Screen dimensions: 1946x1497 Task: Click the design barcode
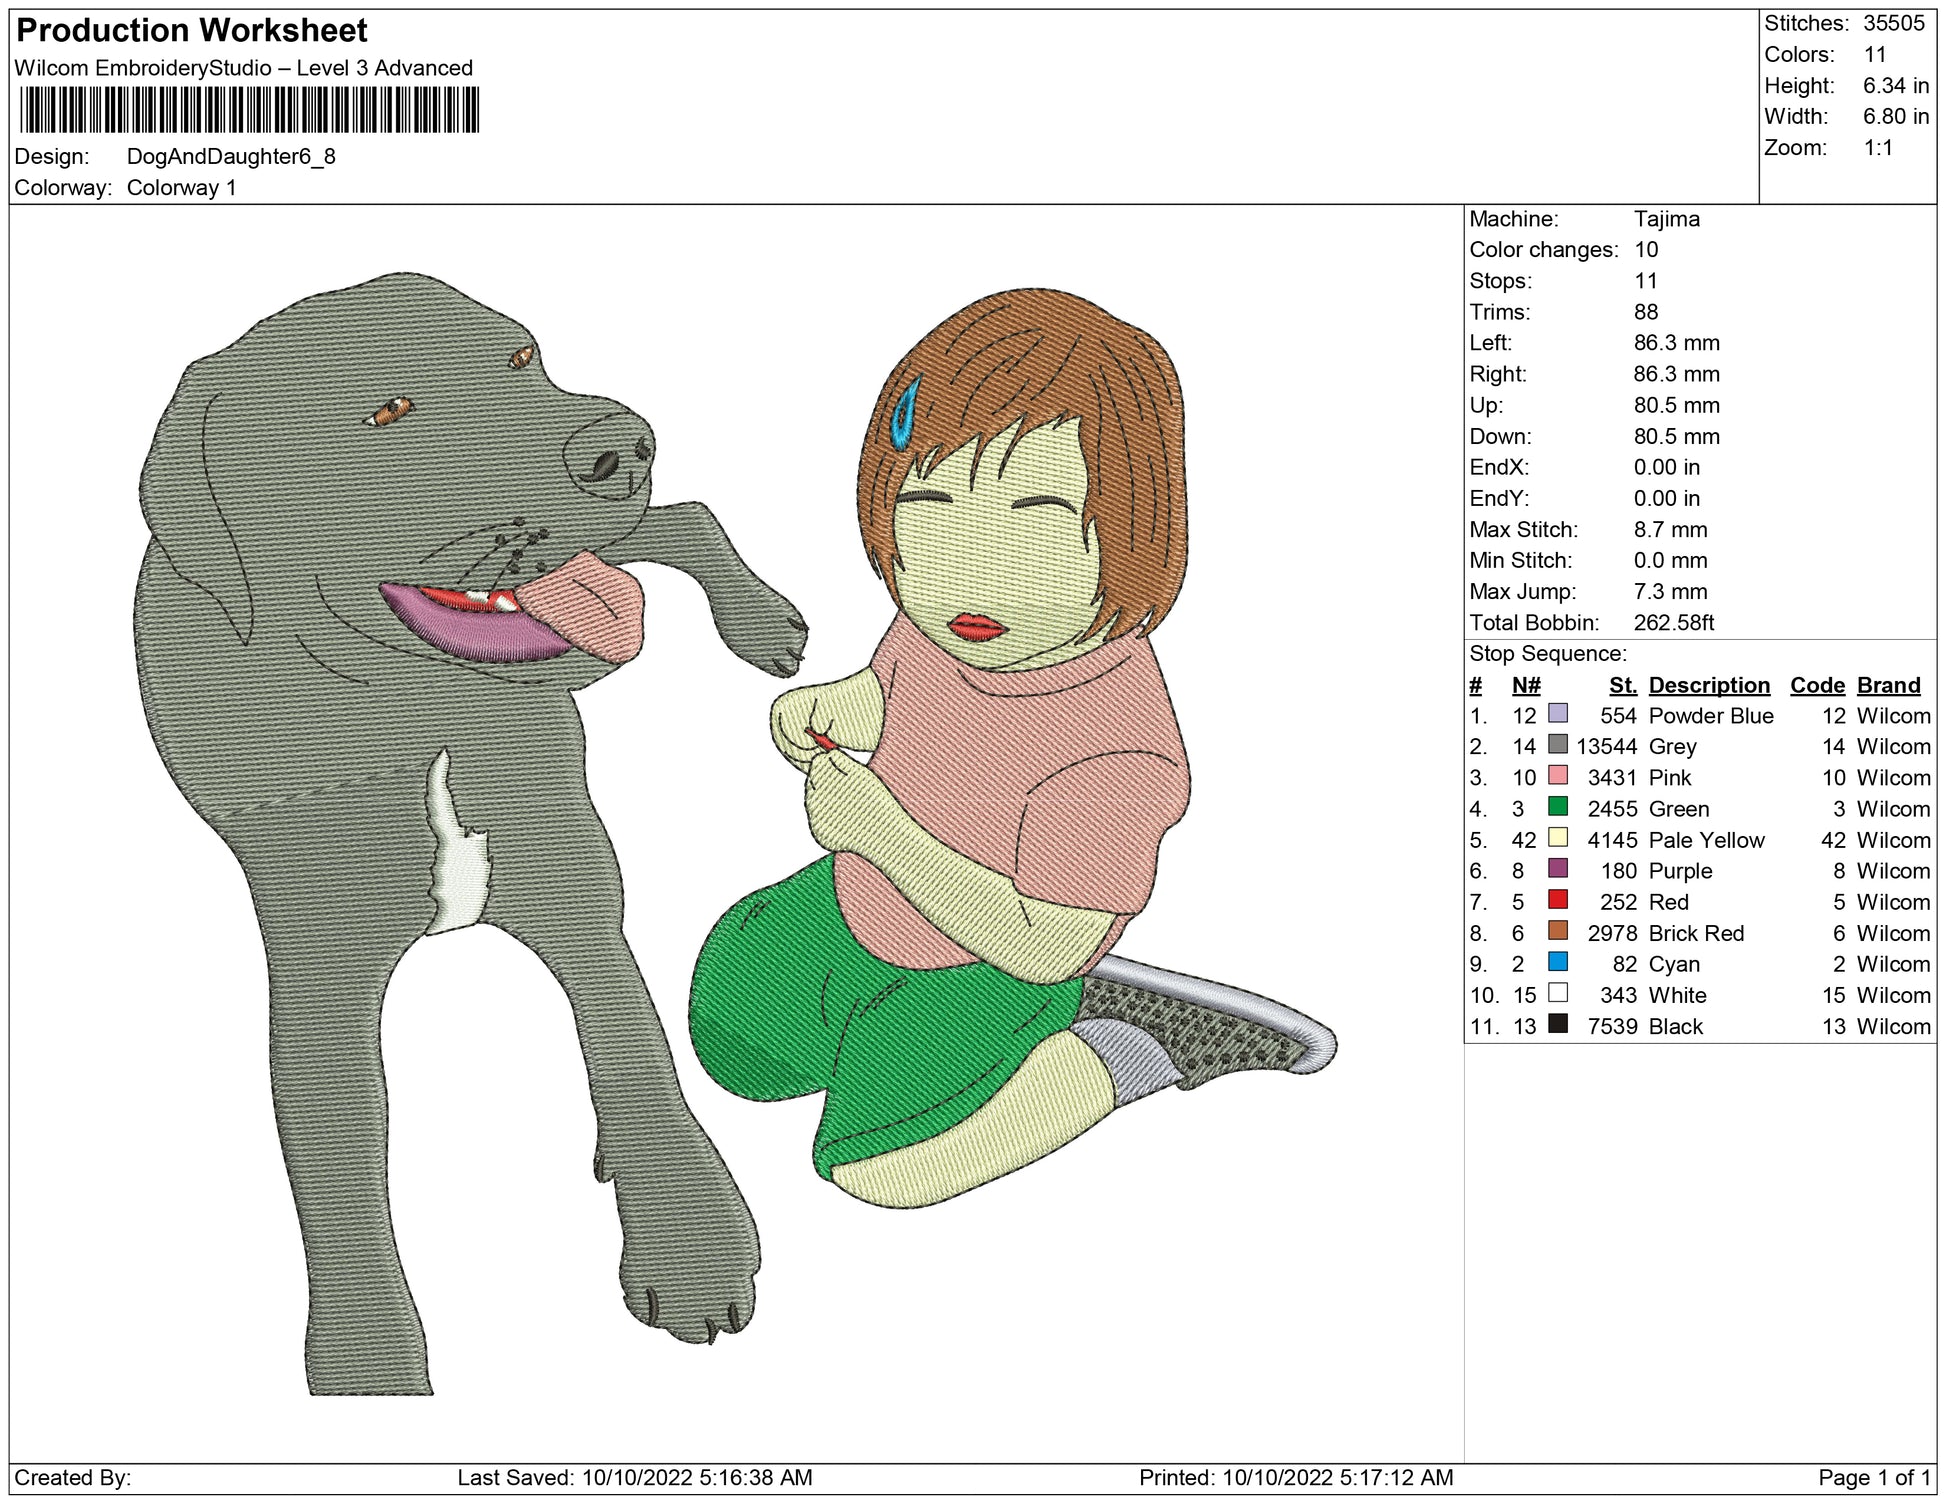(x=249, y=110)
